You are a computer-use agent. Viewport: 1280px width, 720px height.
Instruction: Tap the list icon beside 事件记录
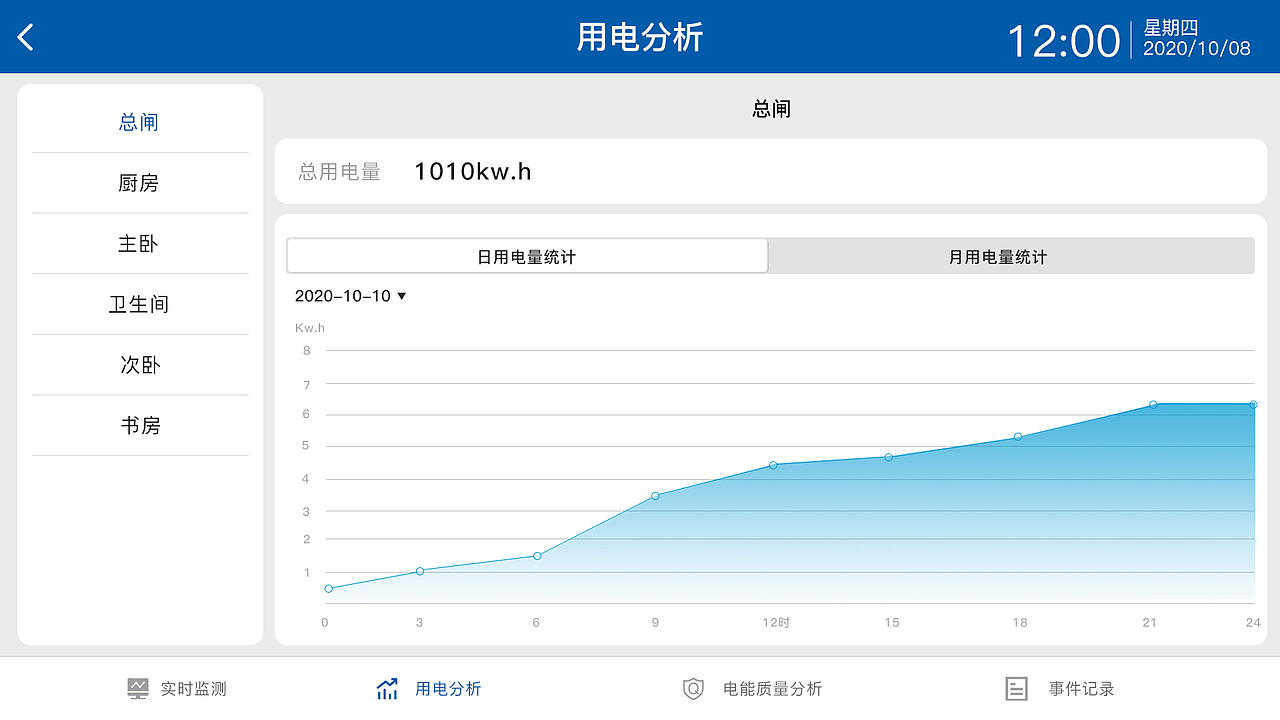coord(1016,688)
